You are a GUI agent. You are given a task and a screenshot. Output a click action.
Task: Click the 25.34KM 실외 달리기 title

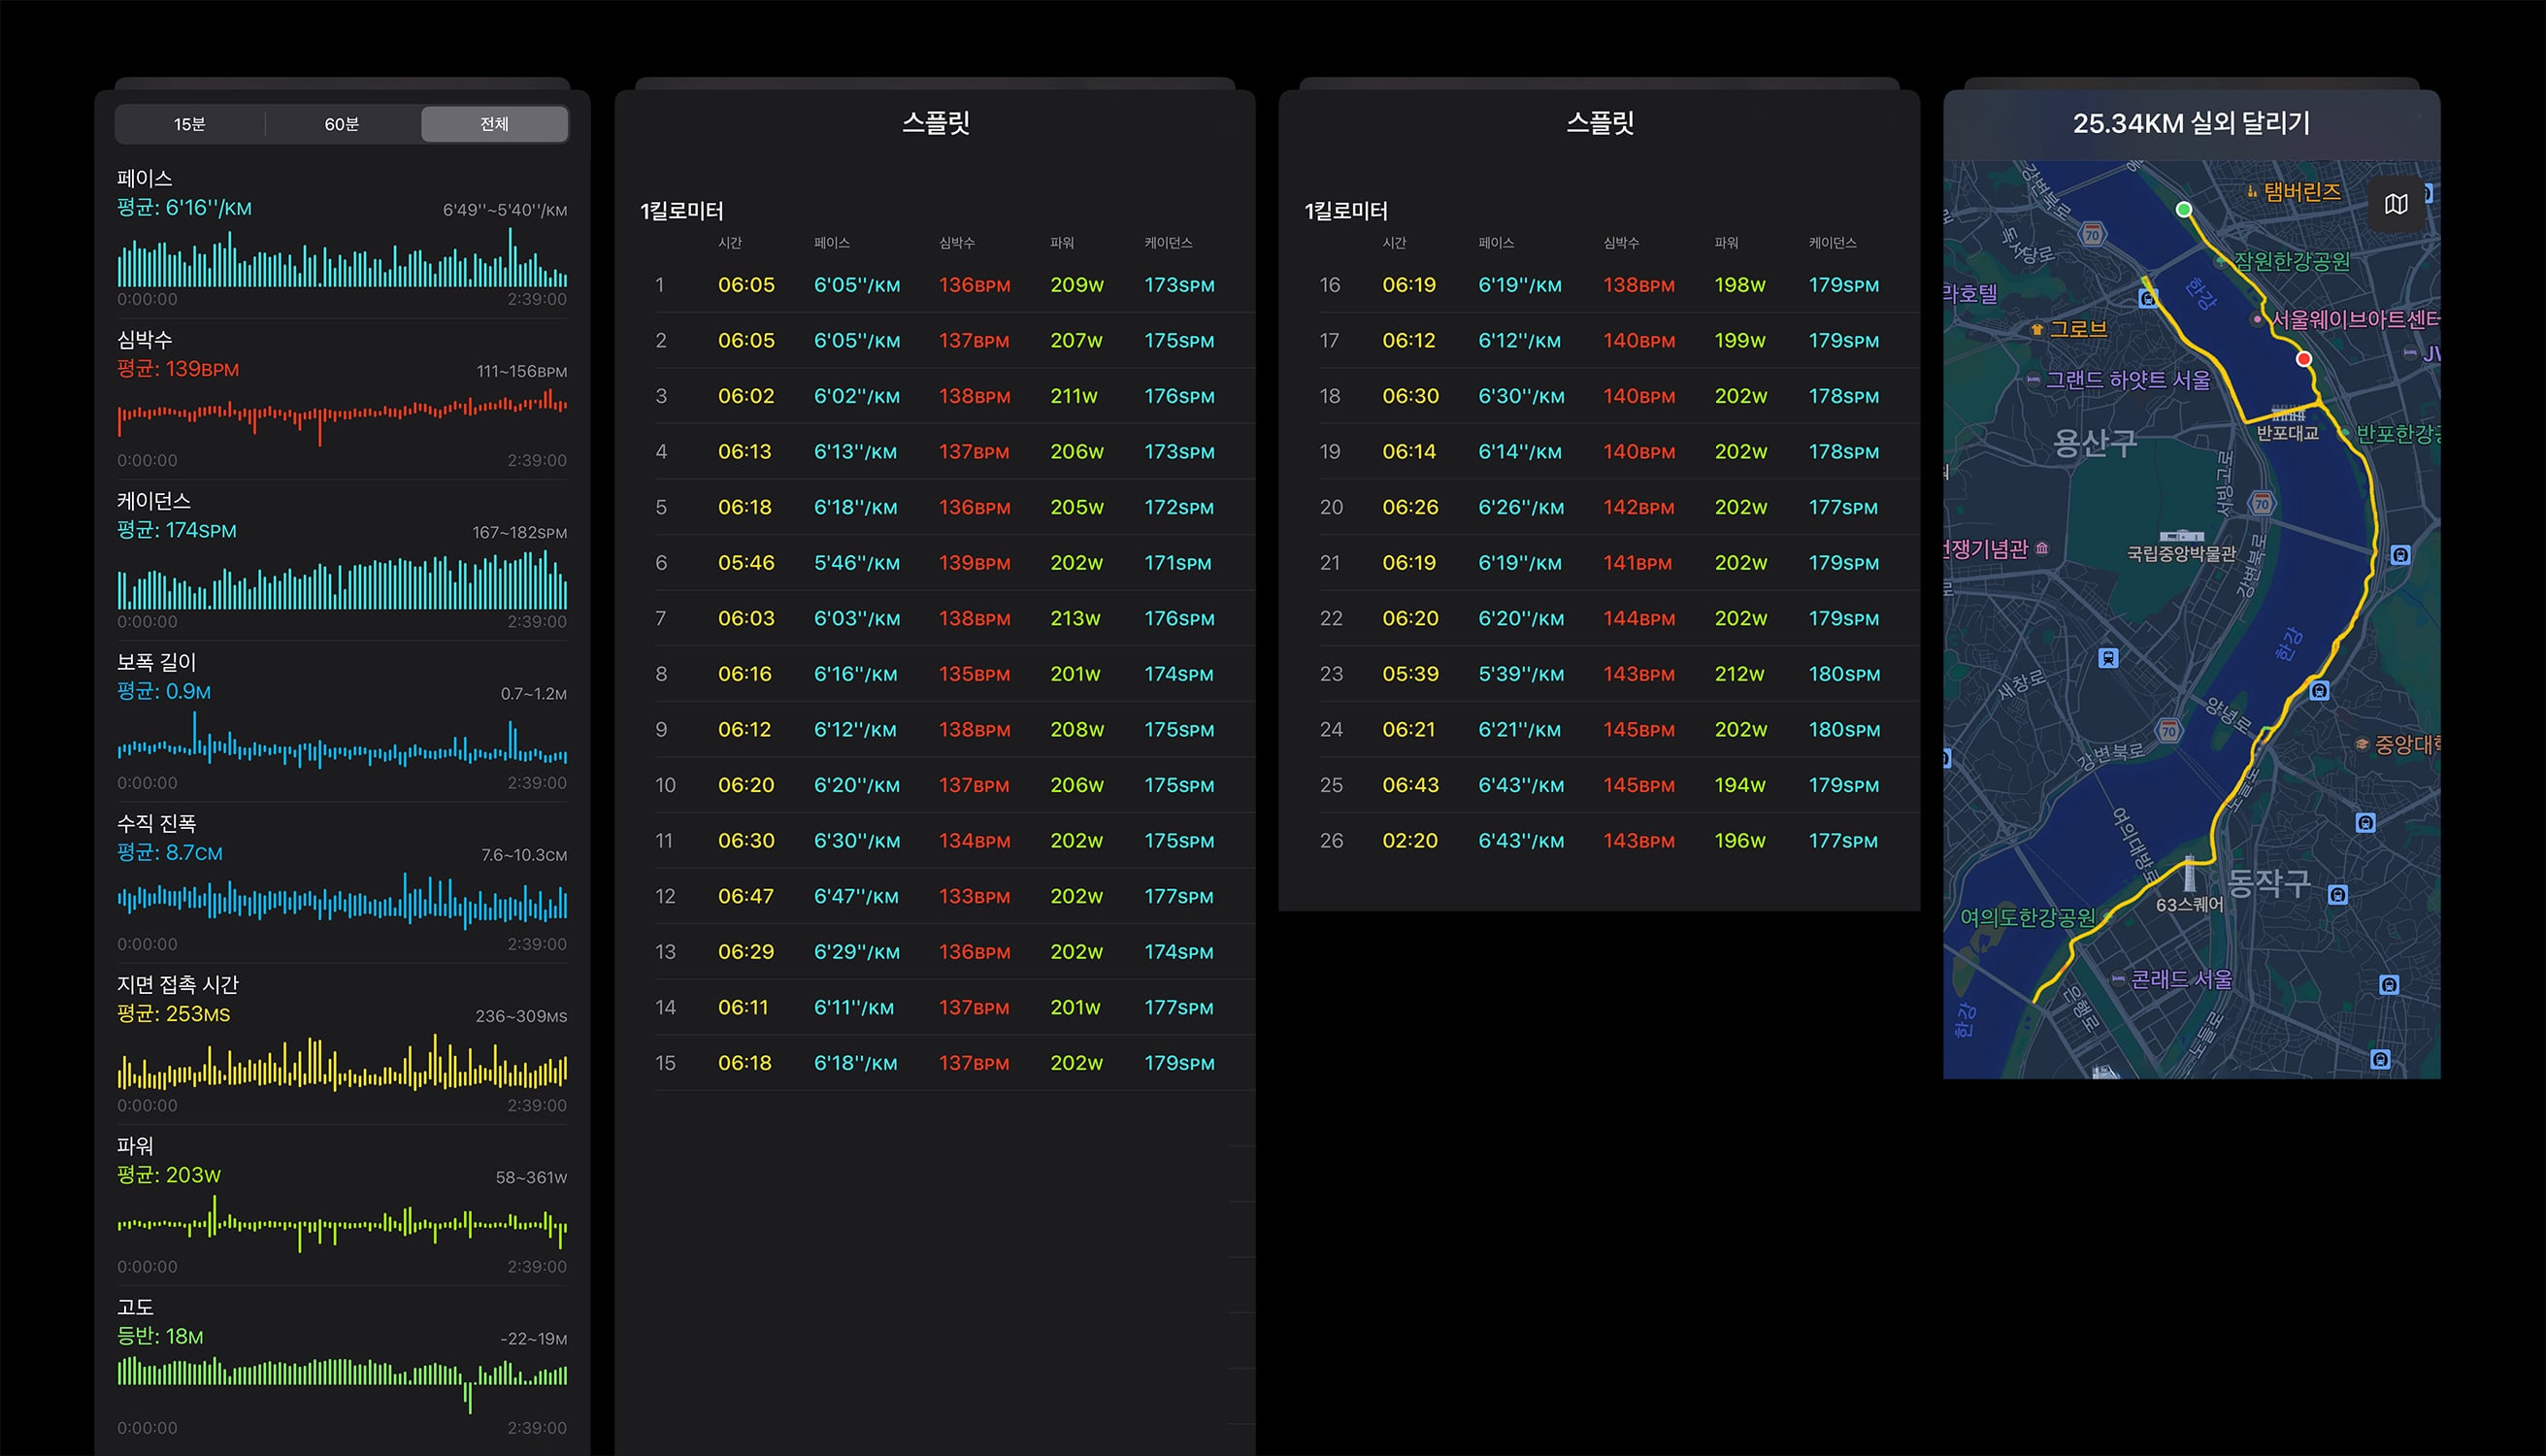point(2191,123)
